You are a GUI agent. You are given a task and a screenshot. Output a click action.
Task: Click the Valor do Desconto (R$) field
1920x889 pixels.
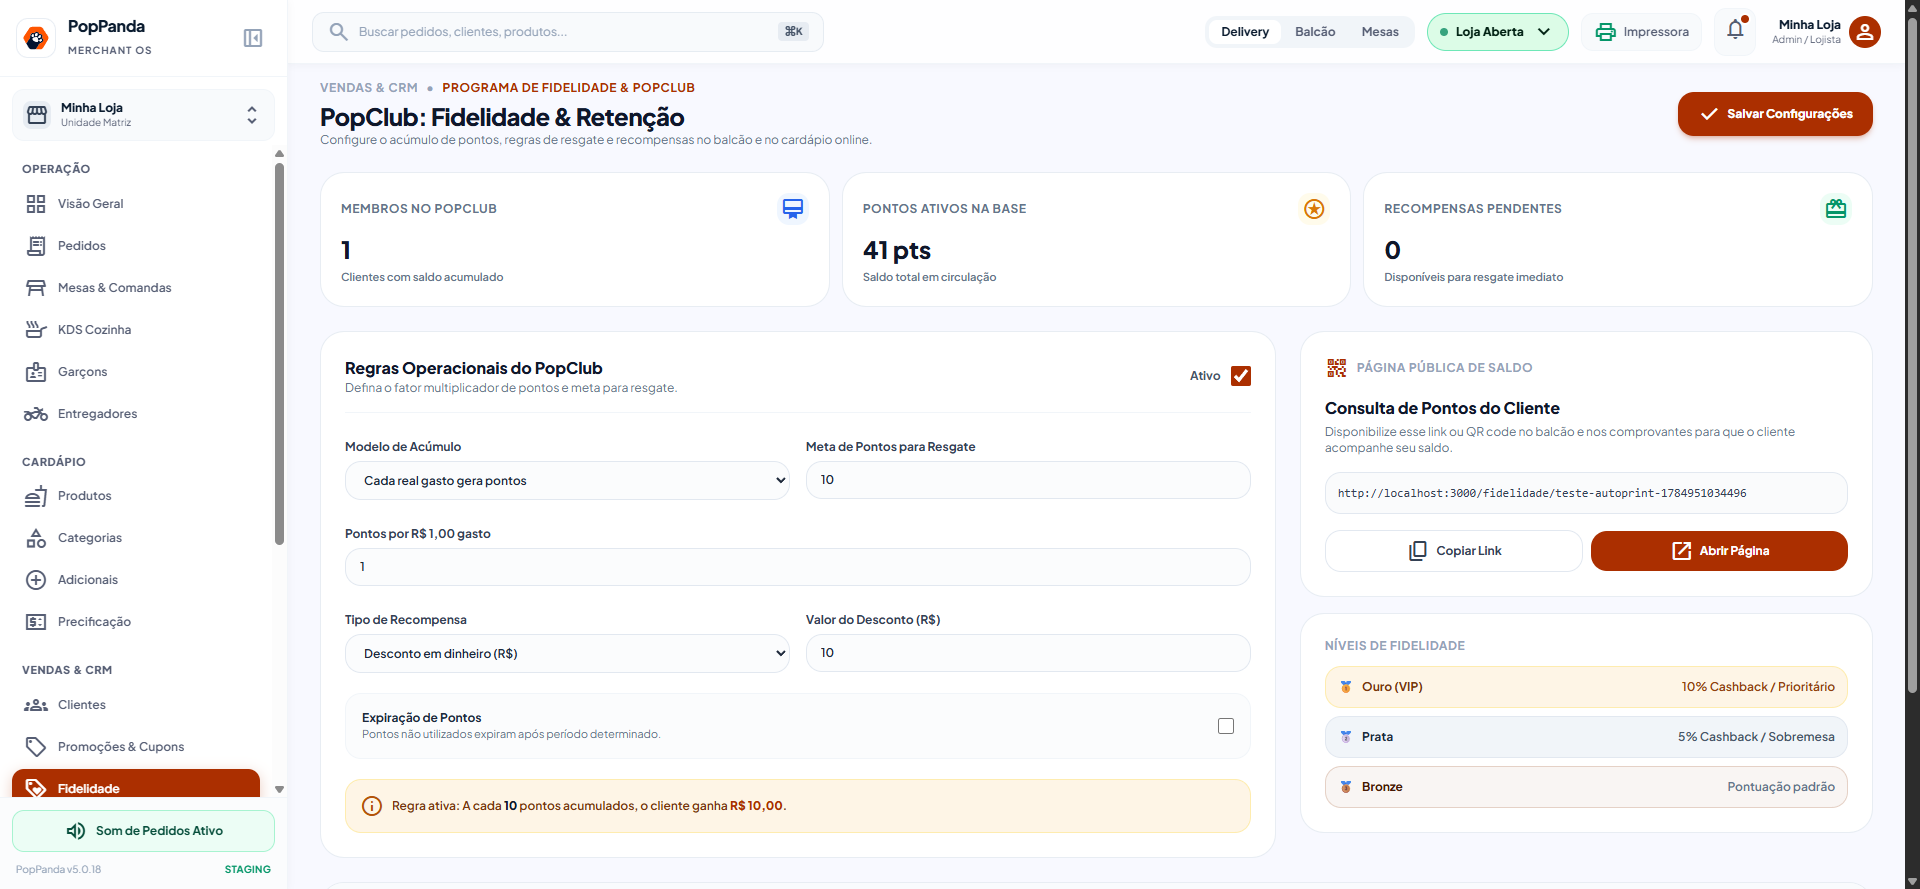[1028, 653]
